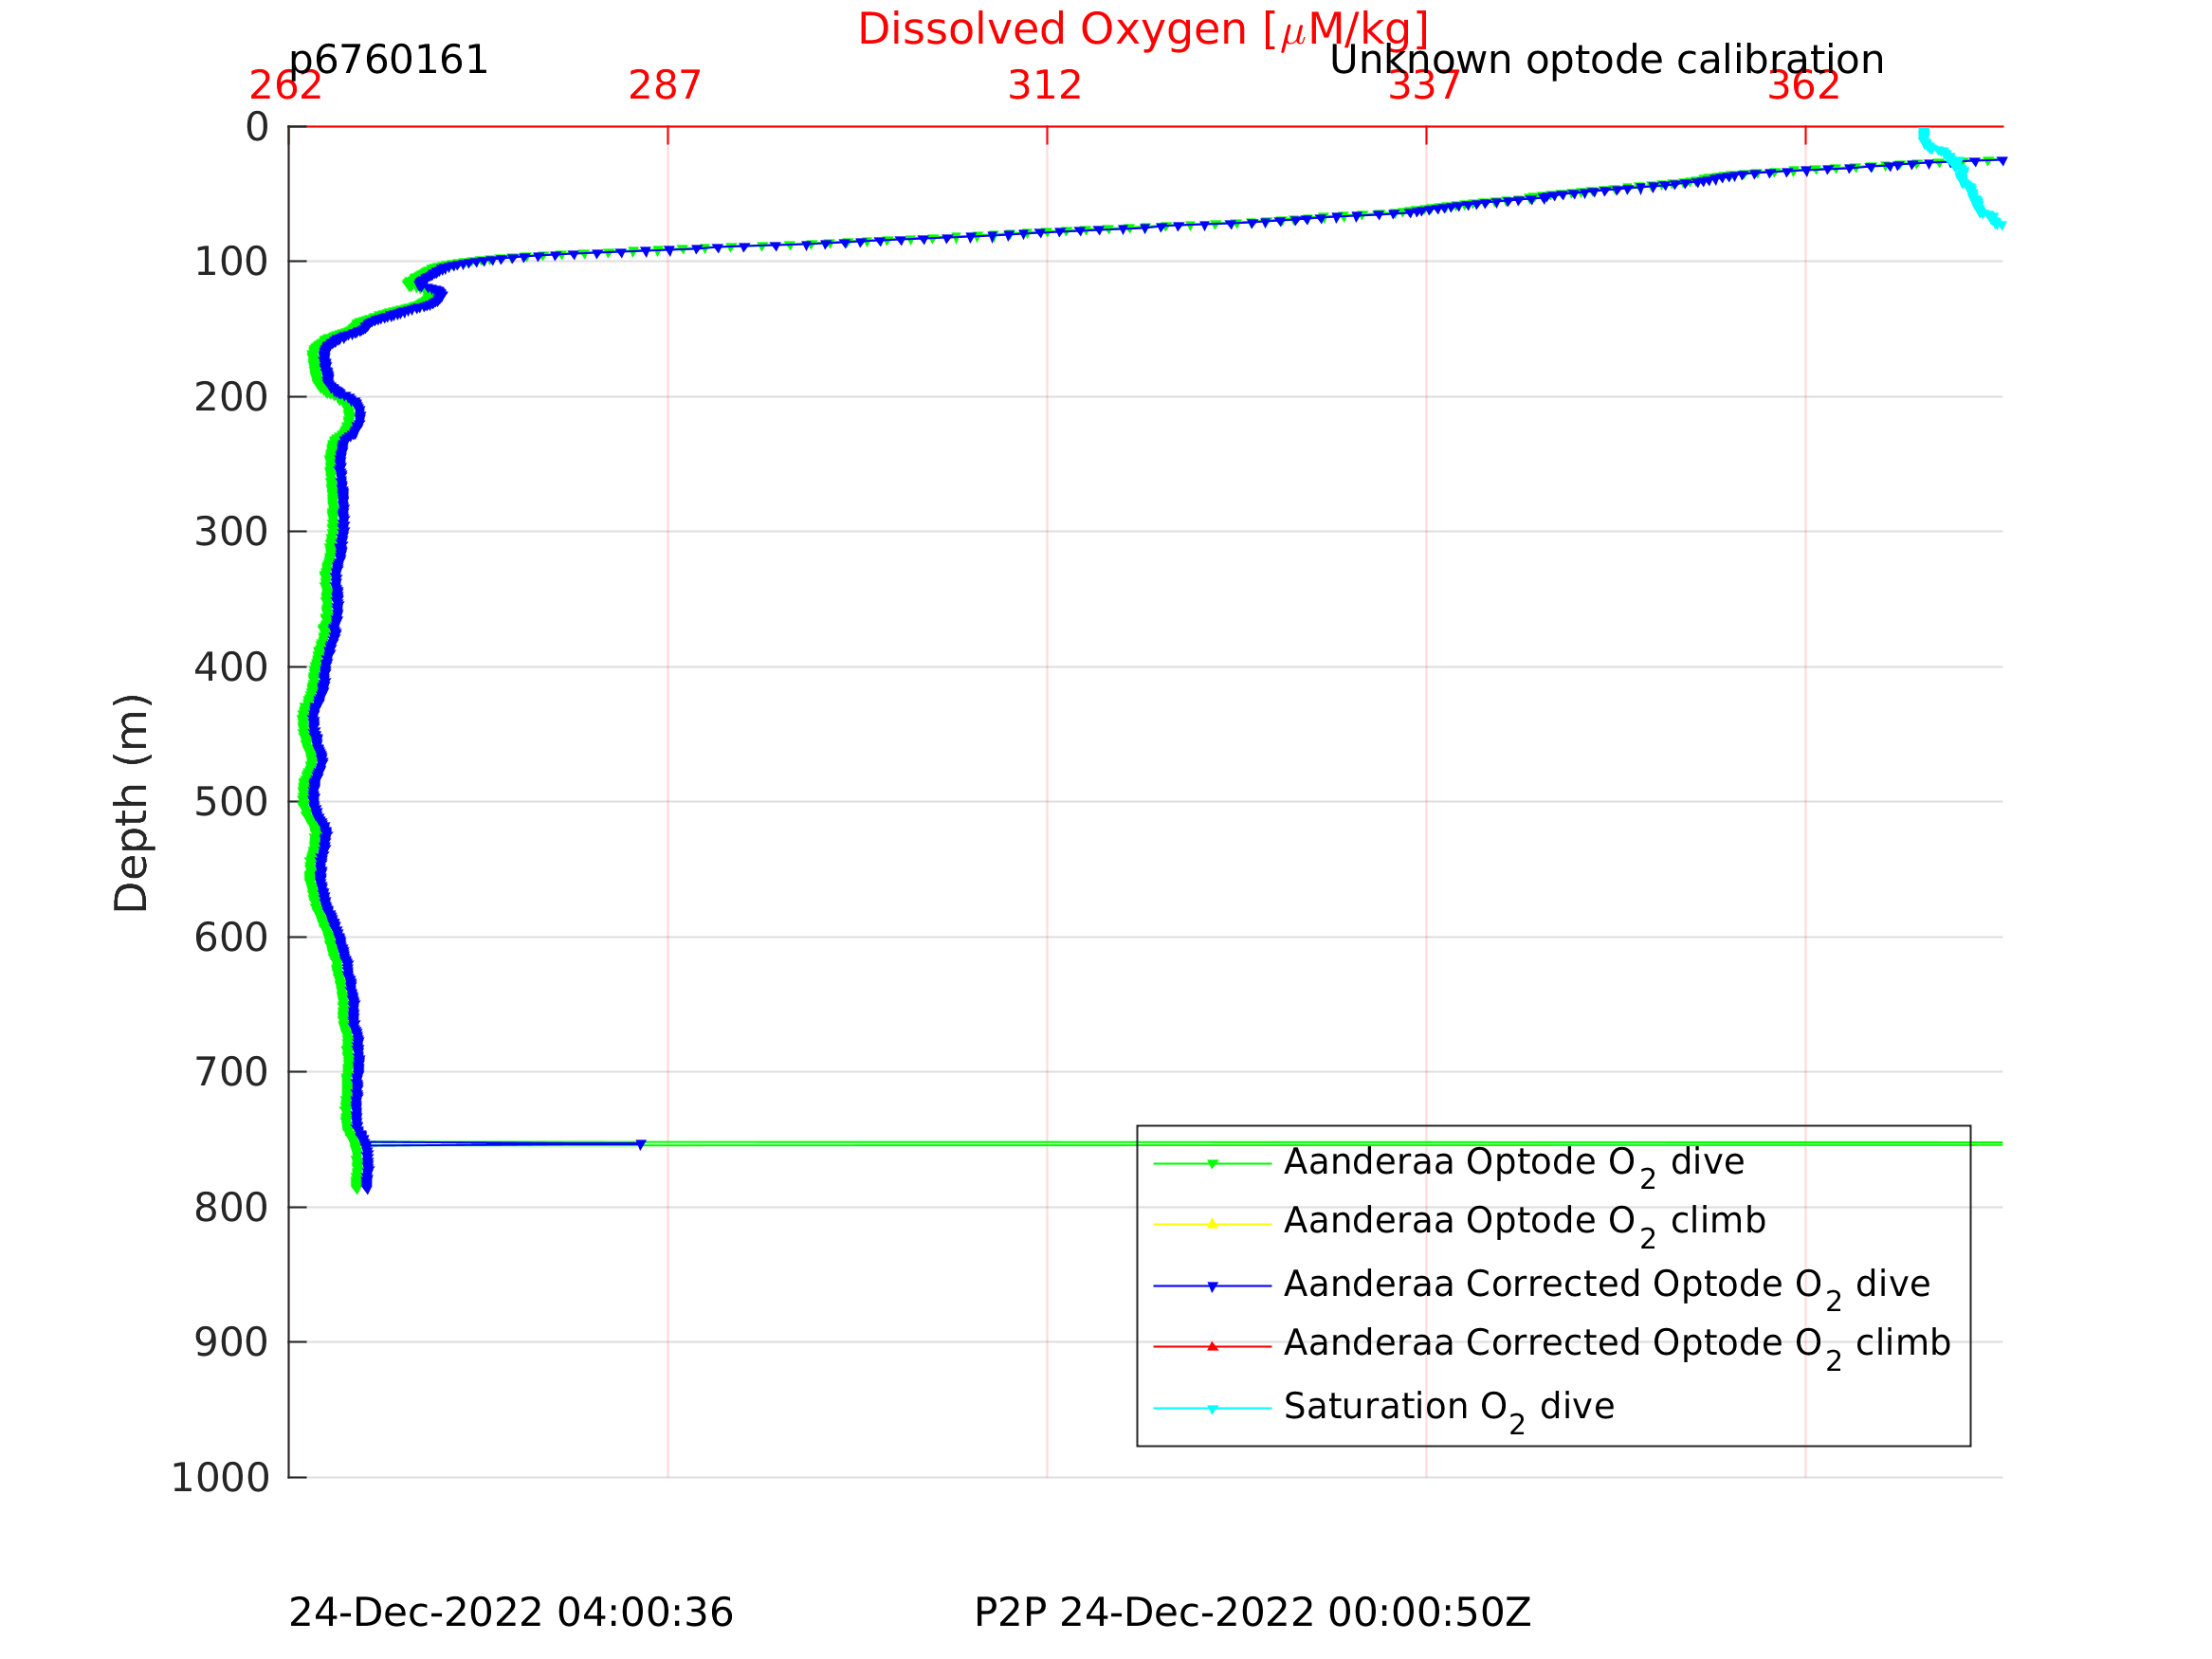This screenshot has height=1659, width=2212.
Task: Click the depth tick label '1000'
Action: click(220, 1477)
